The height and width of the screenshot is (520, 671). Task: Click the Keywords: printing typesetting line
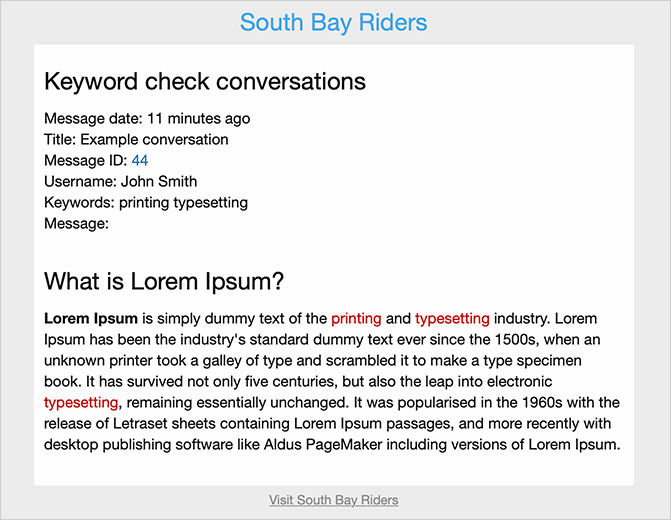point(146,203)
